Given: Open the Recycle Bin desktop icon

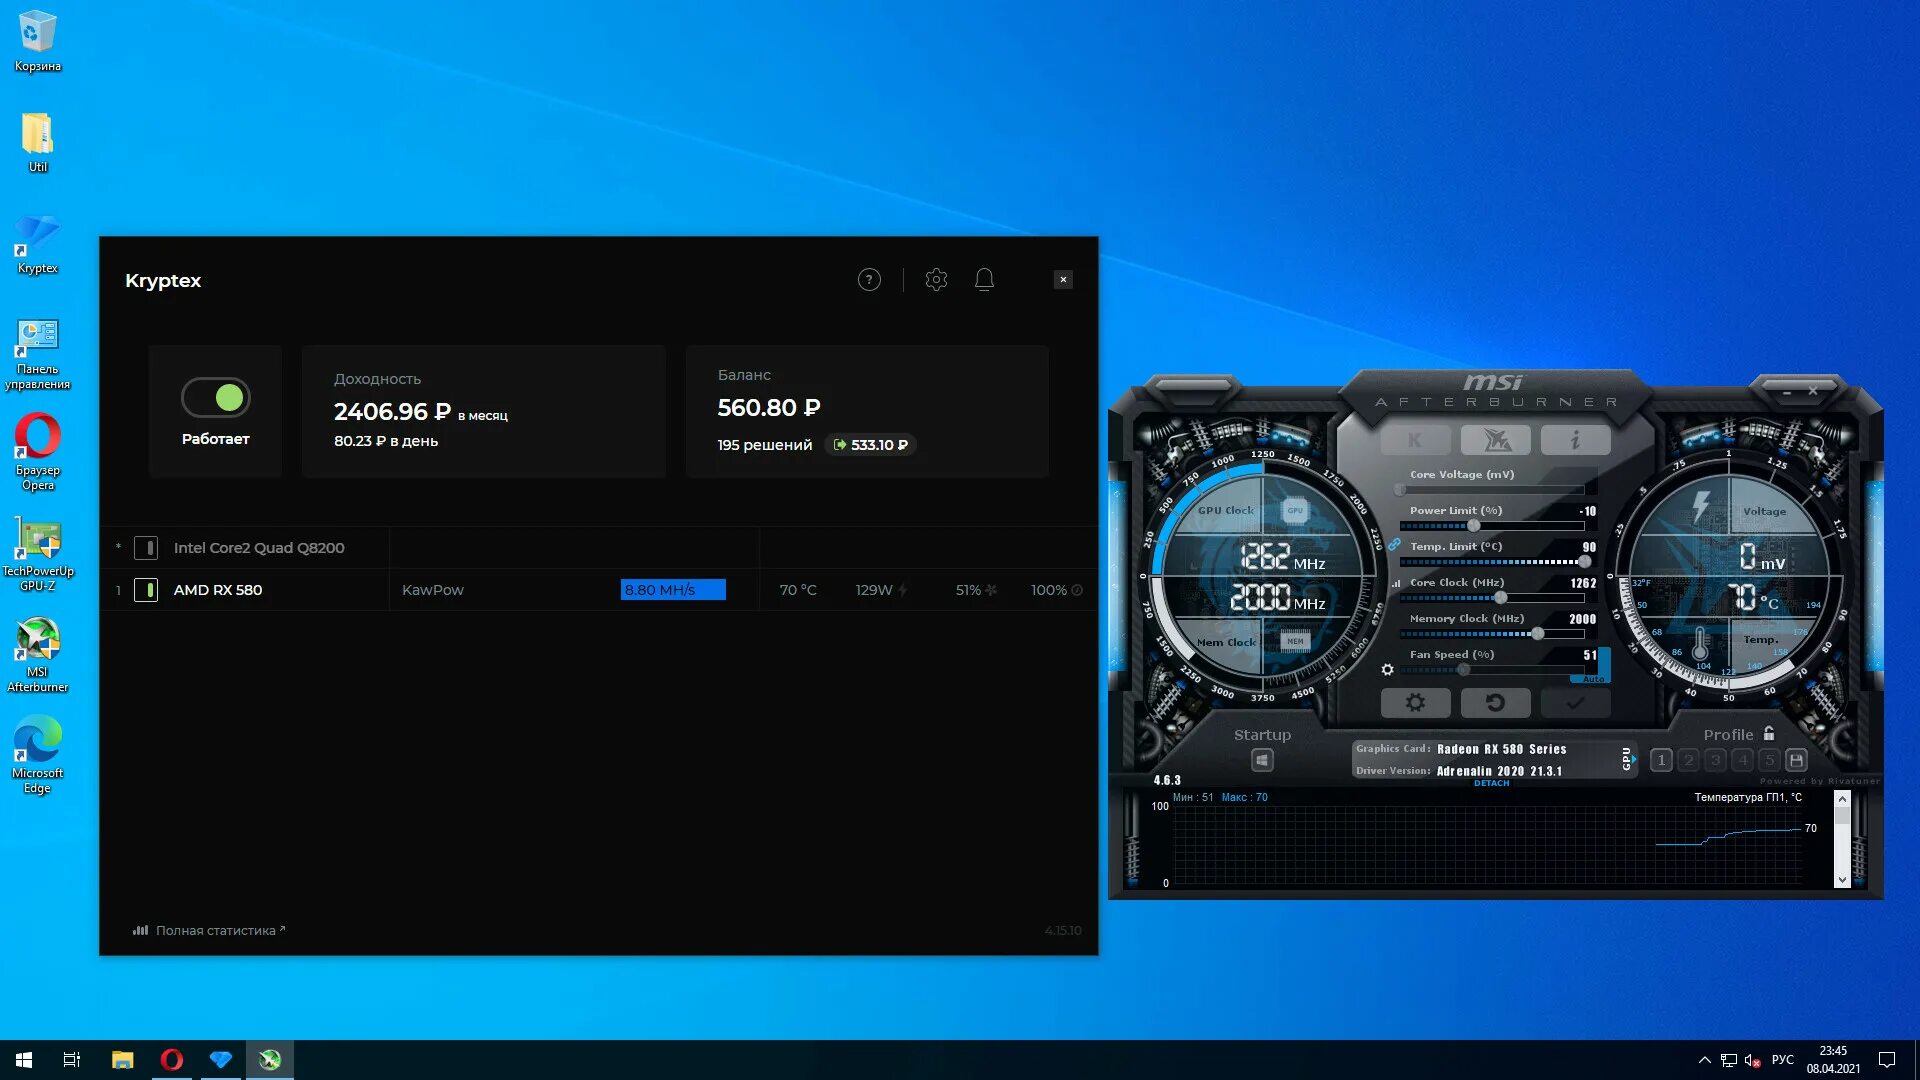Looking at the screenshot, I should [x=38, y=40].
